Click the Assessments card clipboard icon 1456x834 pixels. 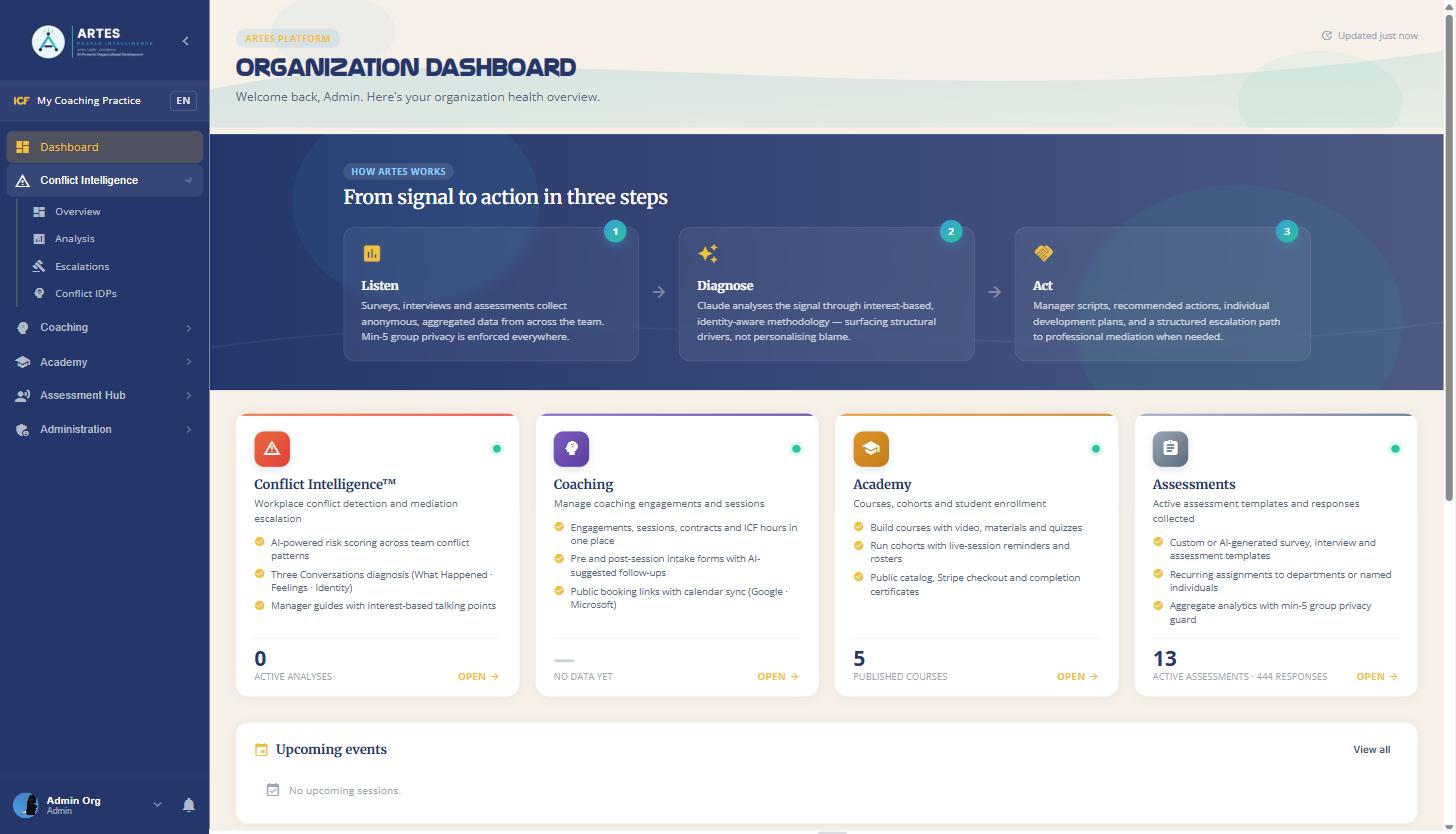[1170, 449]
